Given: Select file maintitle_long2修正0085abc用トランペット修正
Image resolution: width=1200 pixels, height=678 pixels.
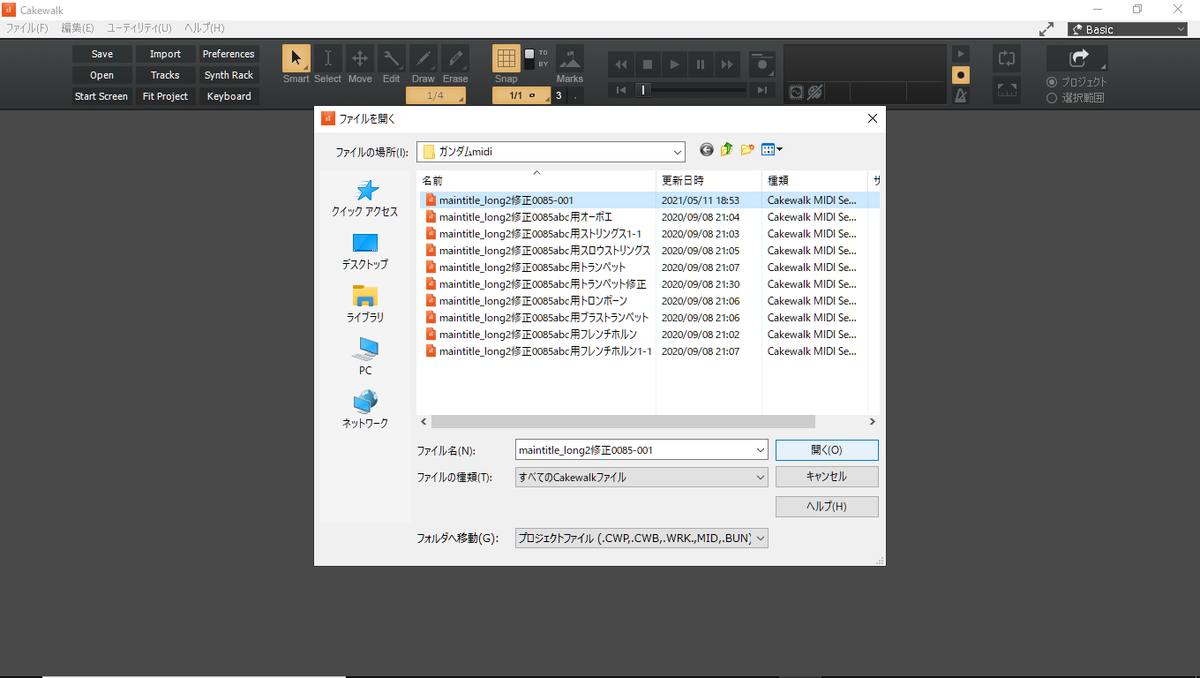Looking at the screenshot, I should click(538, 284).
